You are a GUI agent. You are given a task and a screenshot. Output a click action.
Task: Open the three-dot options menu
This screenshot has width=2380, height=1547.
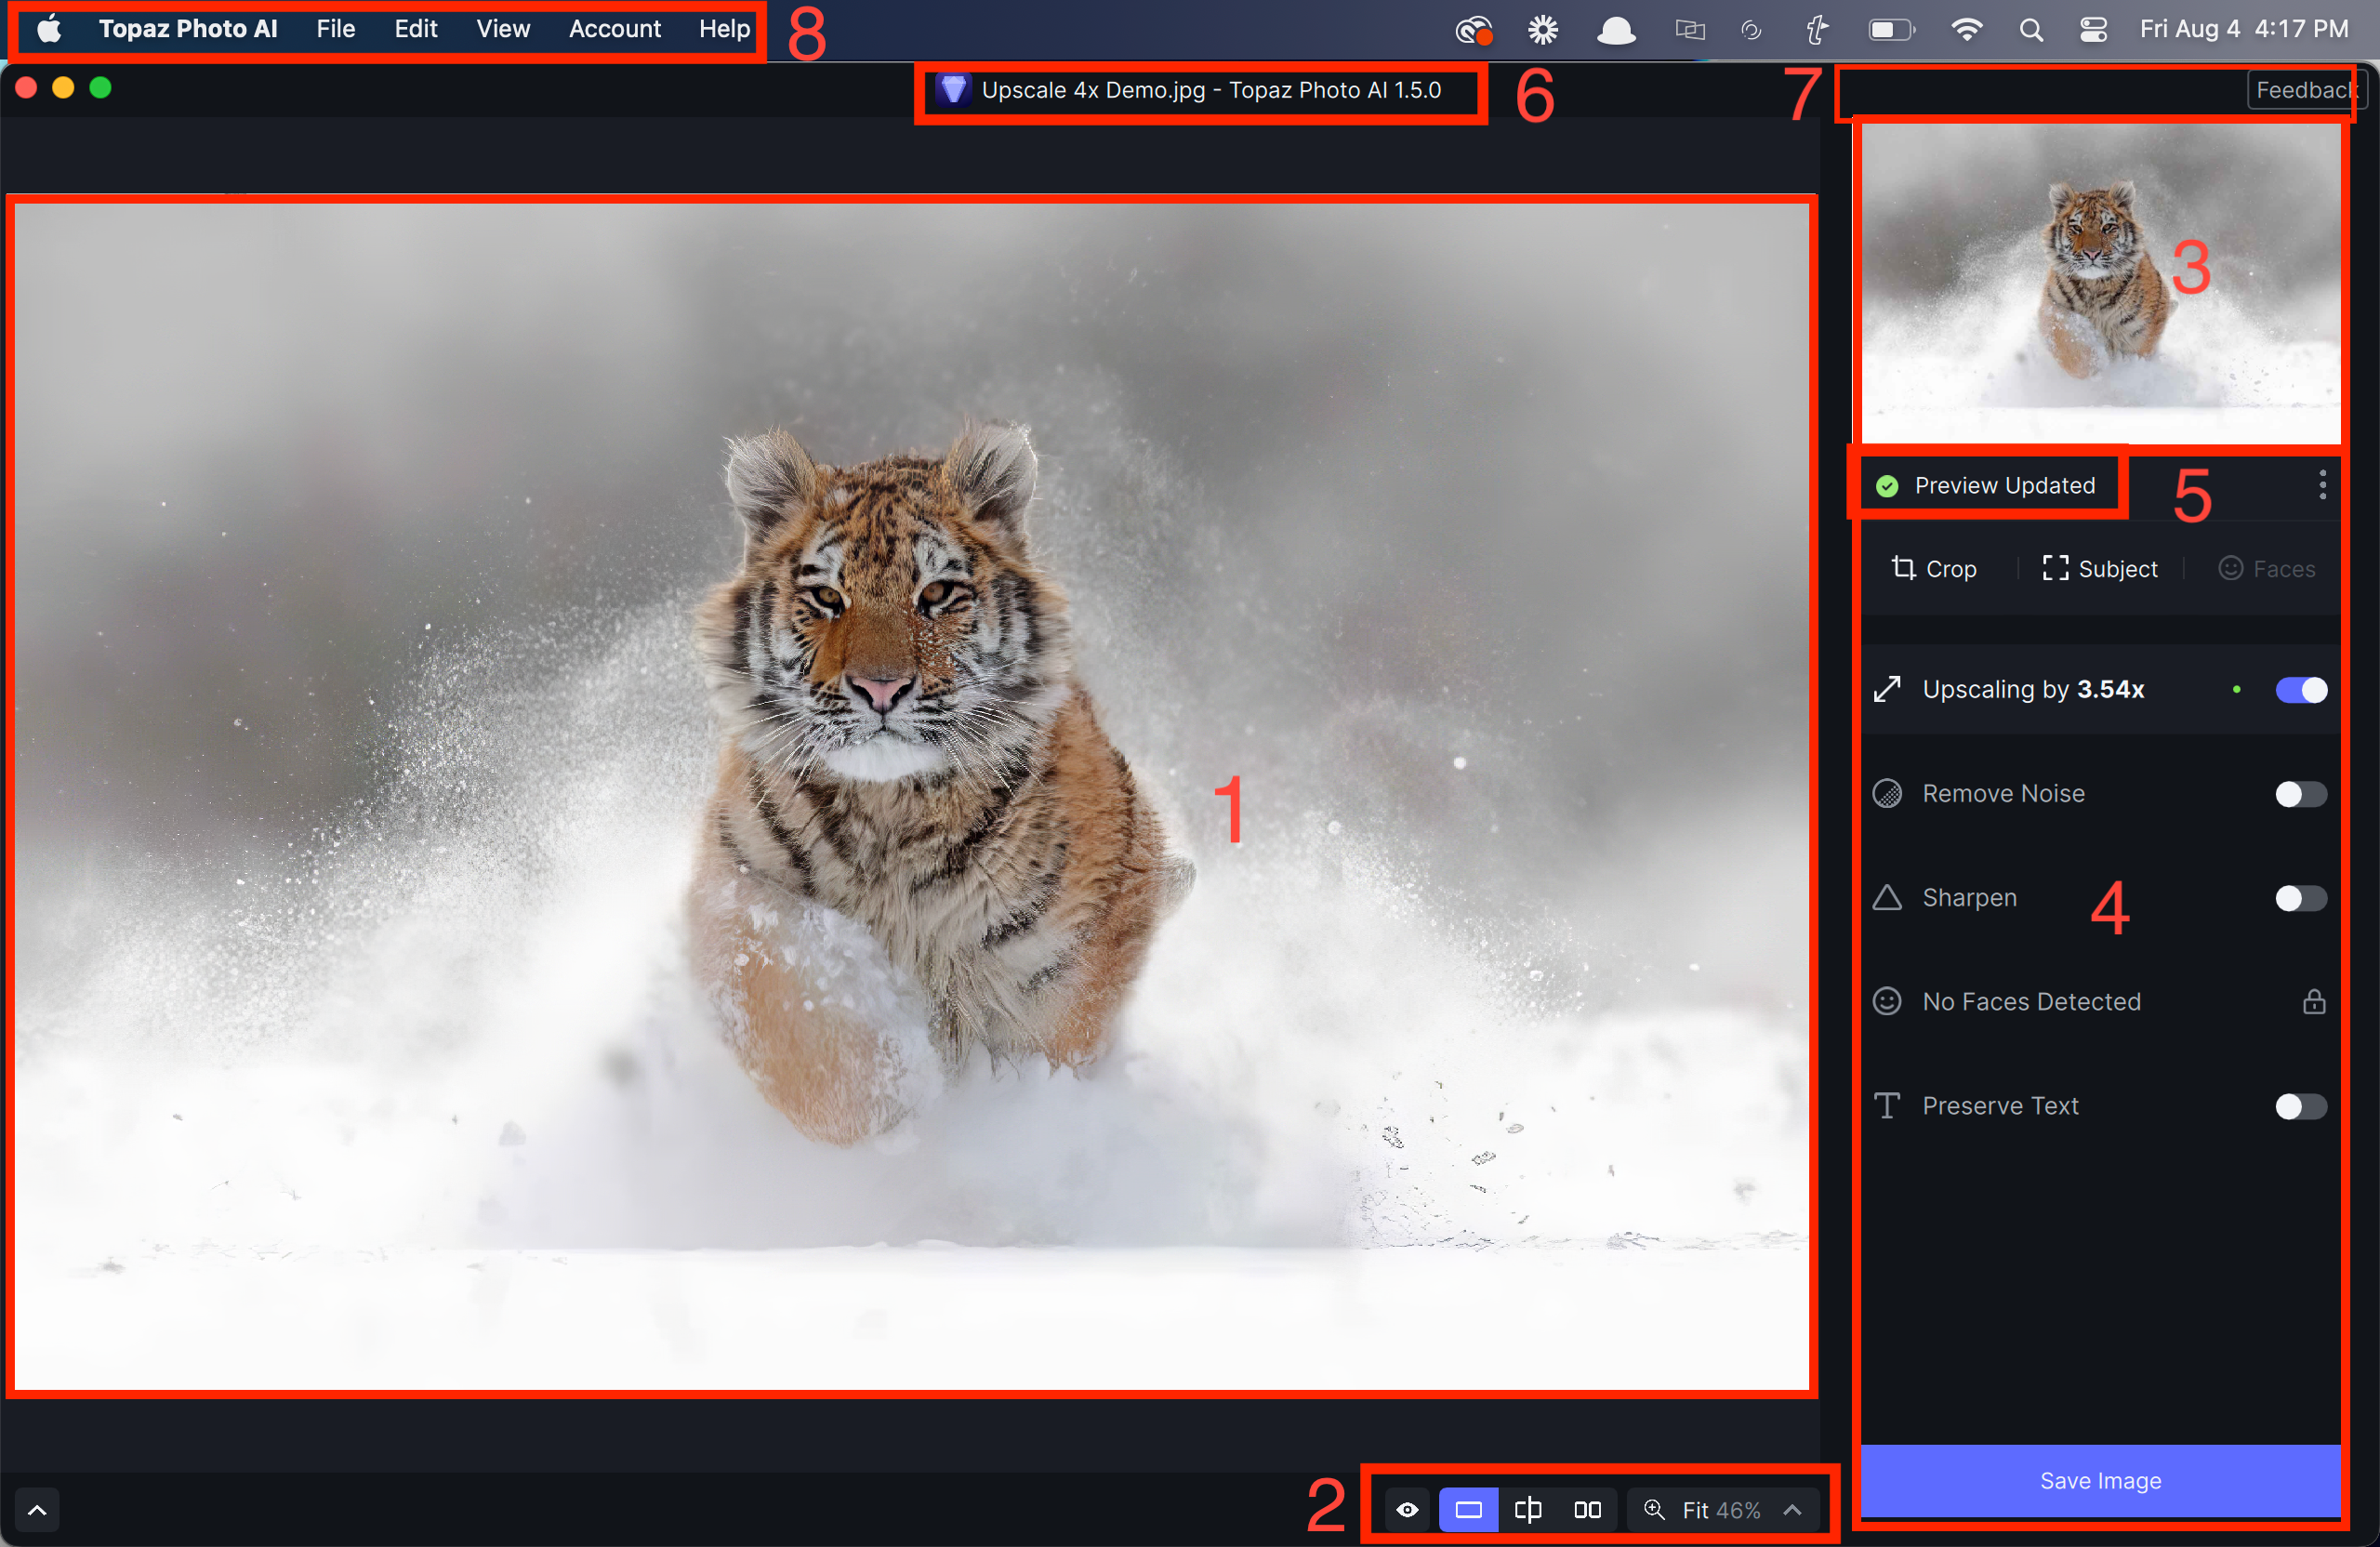2322,485
